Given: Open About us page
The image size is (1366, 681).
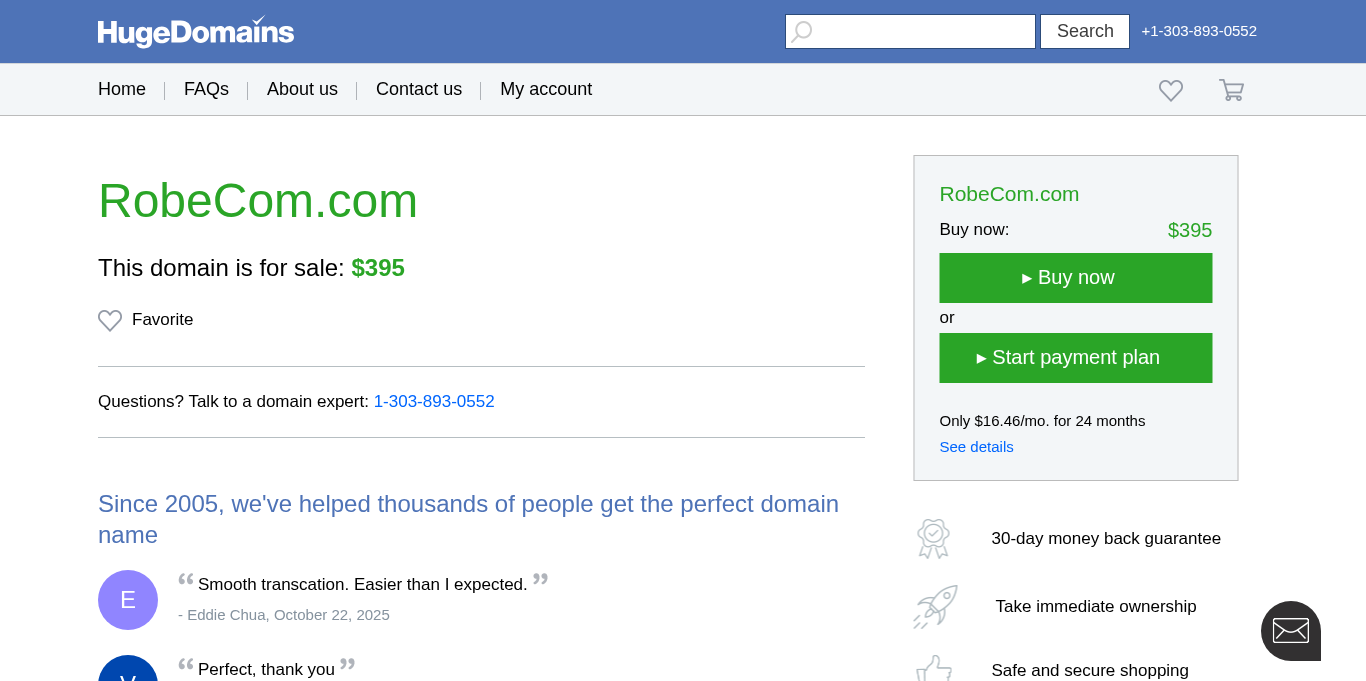Looking at the screenshot, I should click(x=302, y=89).
